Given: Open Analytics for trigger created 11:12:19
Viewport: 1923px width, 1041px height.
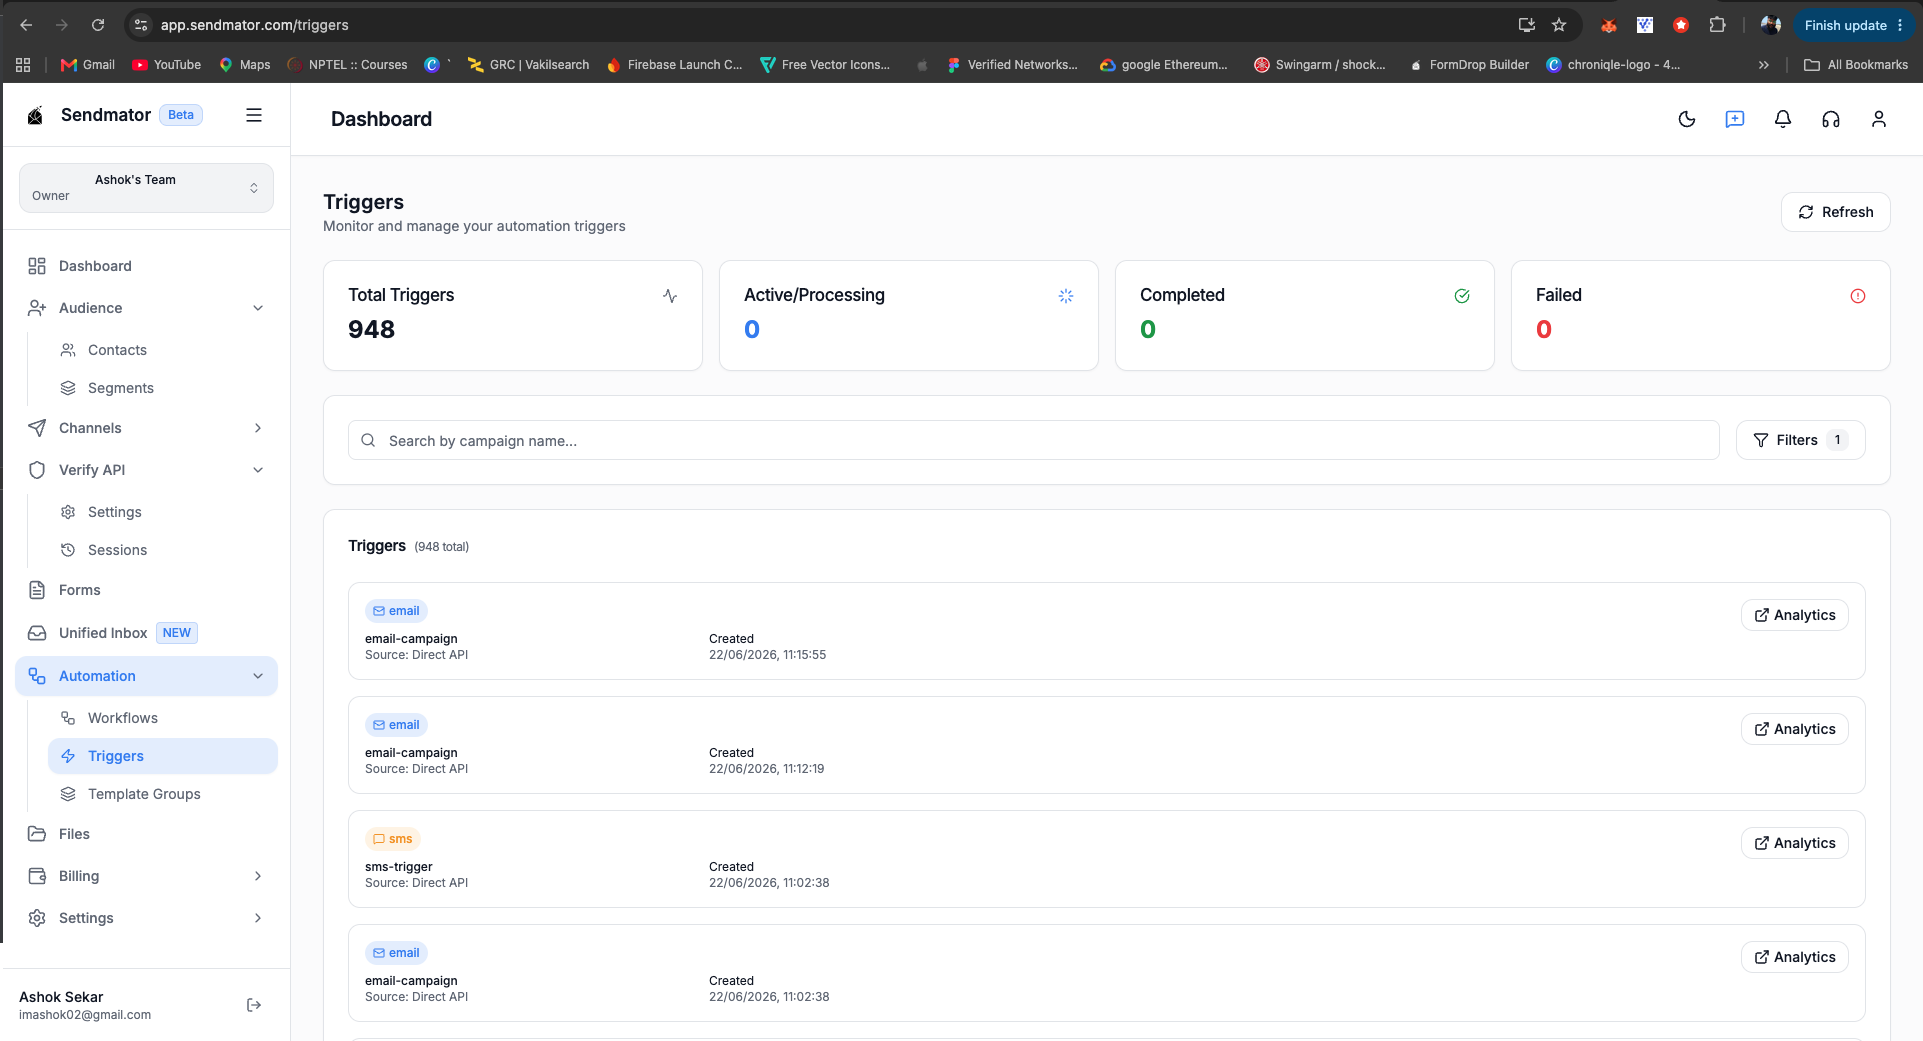Looking at the screenshot, I should (x=1794, y=729).
